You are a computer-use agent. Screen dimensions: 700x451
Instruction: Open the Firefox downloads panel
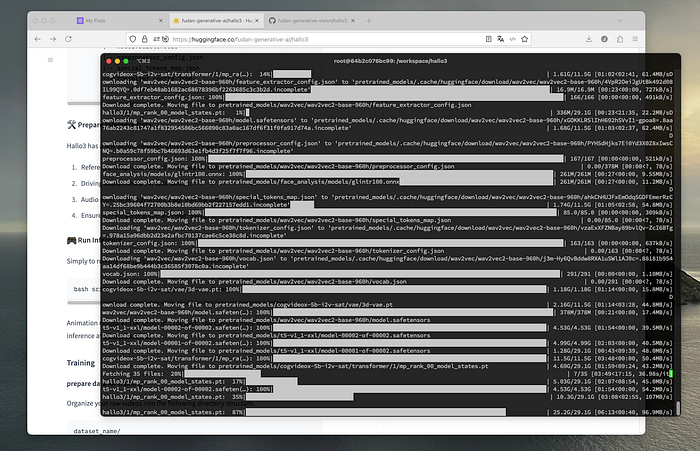click(x=589, y=39)
